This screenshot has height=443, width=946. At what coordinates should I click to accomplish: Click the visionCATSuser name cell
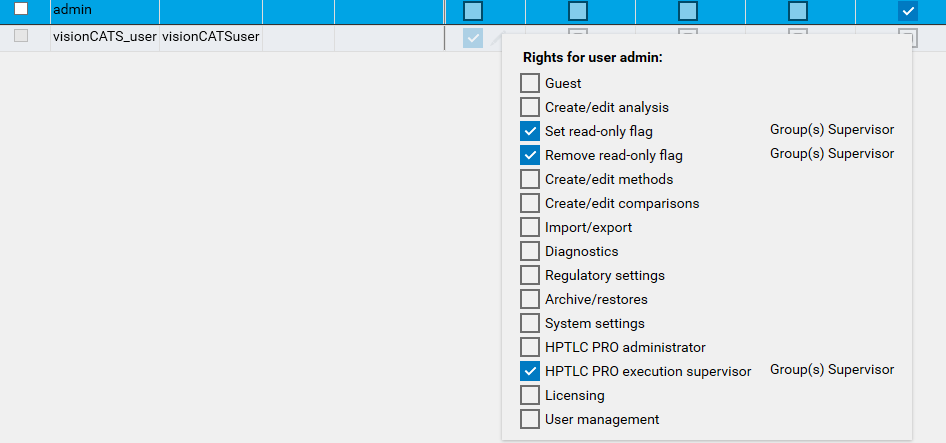(x=210, y=36)
